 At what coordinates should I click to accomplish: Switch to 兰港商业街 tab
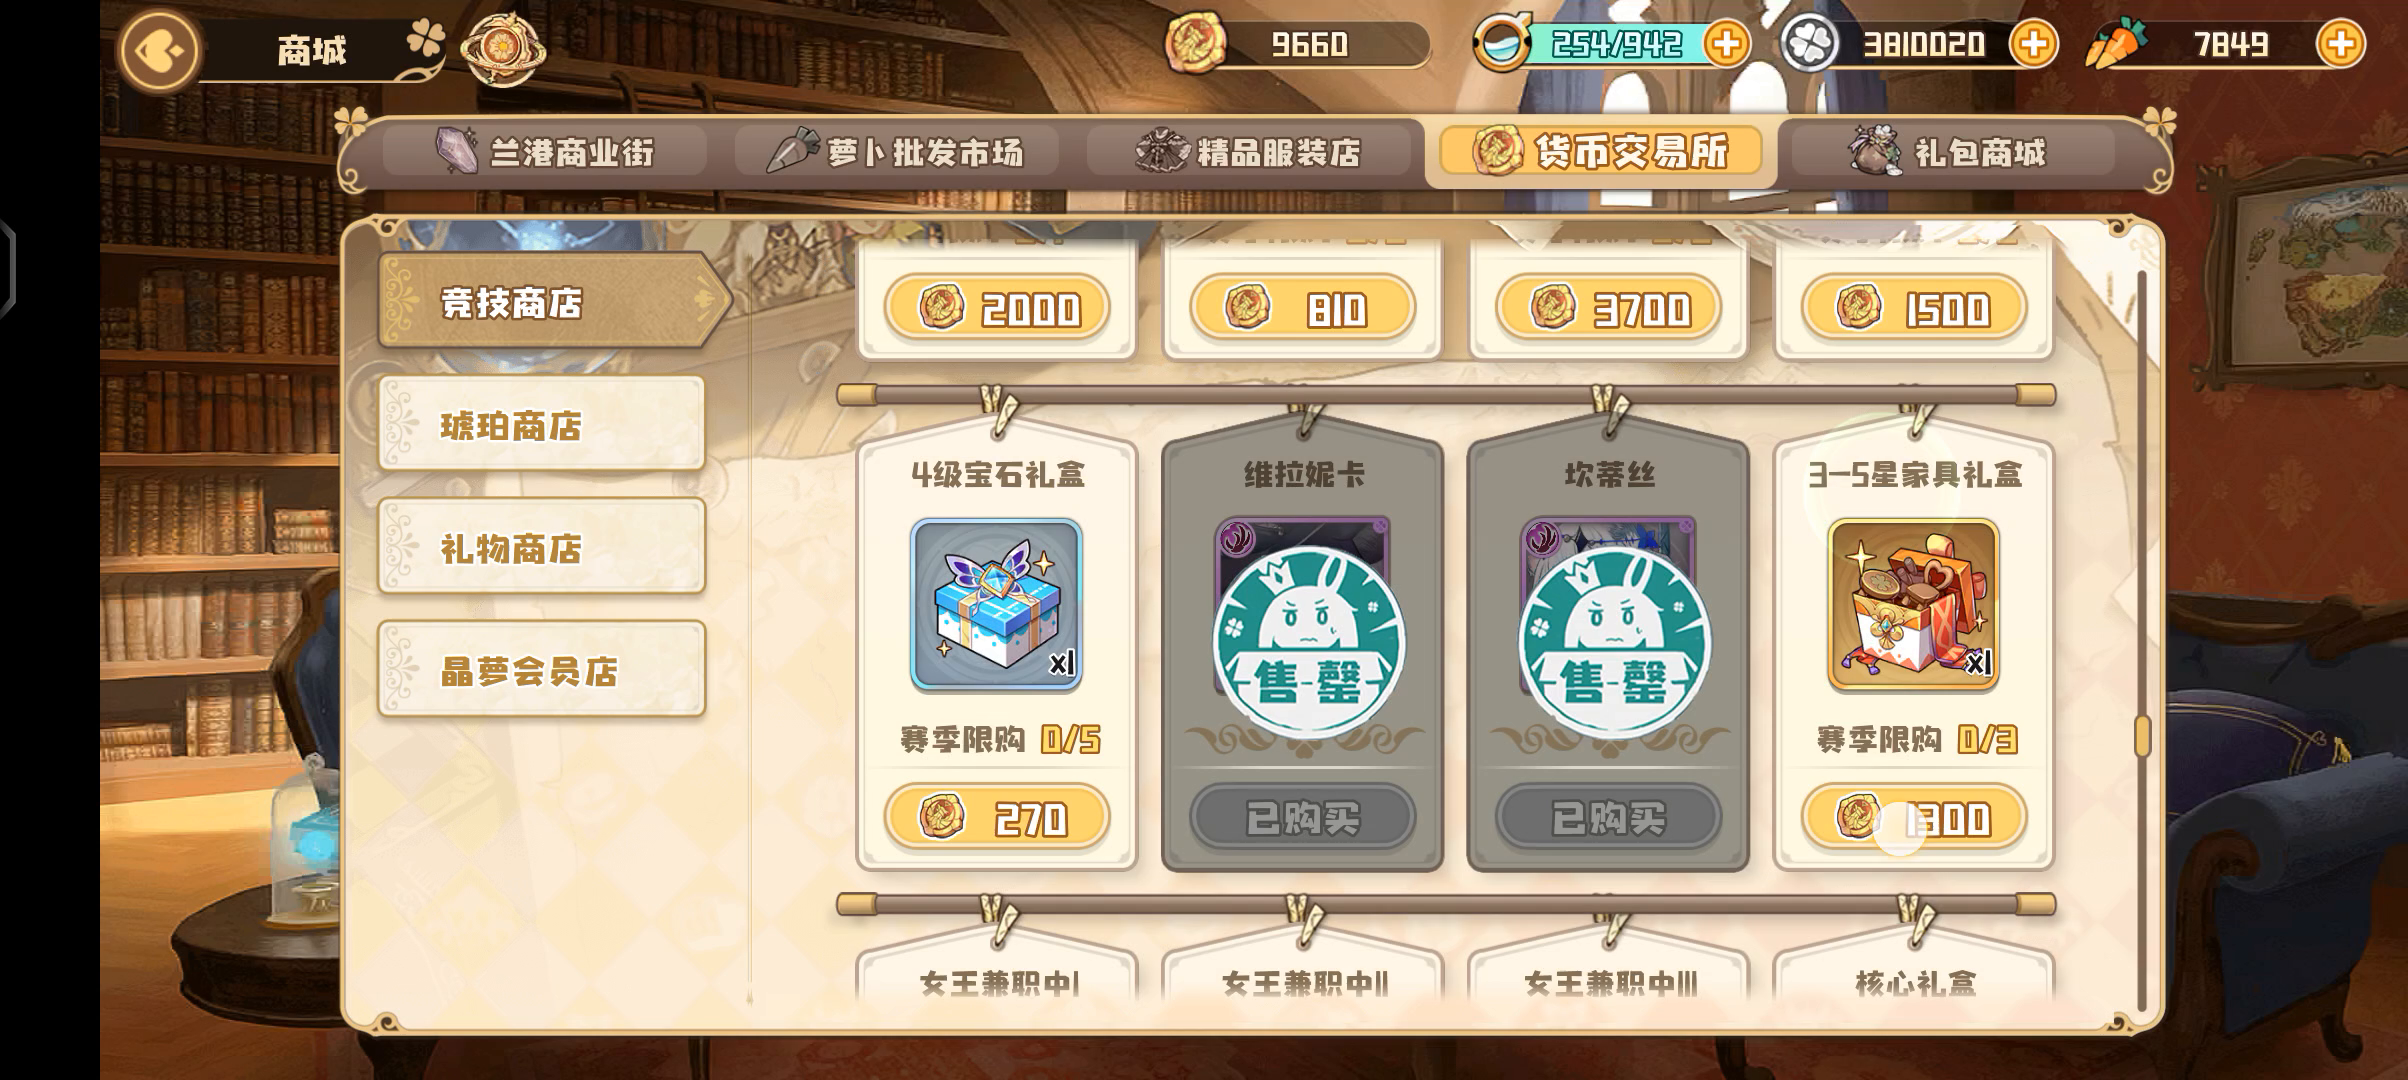tap(546, 152)
